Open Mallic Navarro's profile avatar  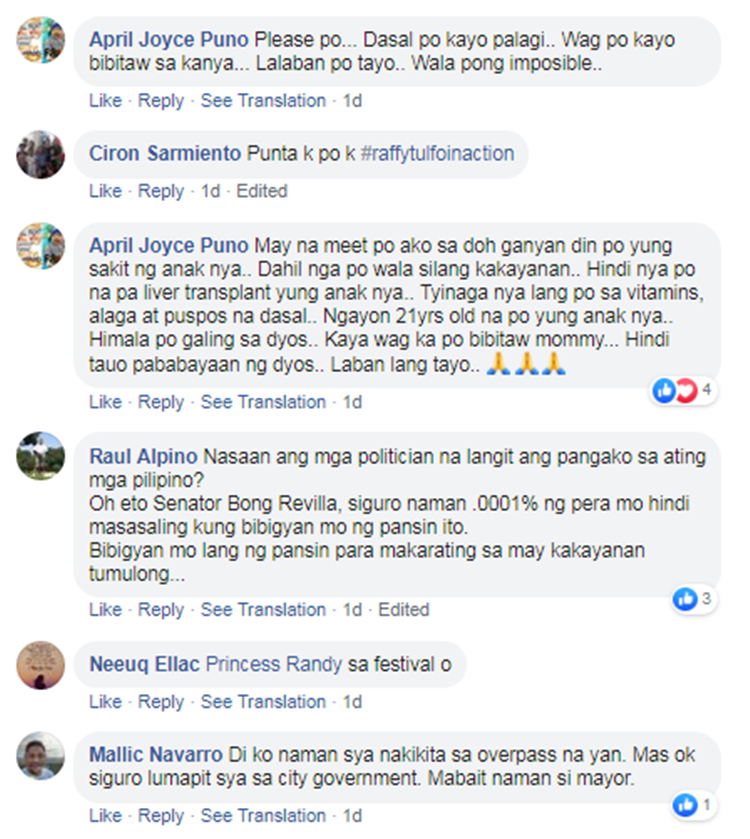pos(41,756)
